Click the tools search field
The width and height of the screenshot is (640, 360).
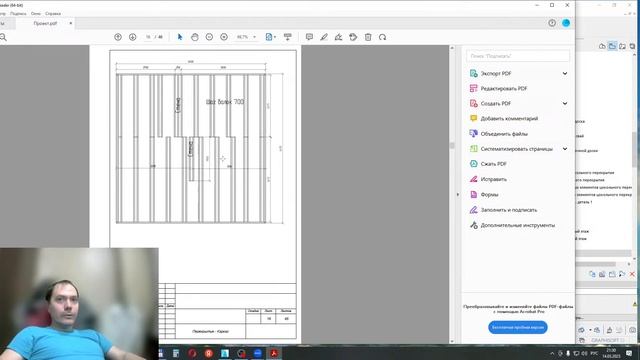[x=518, y=56]
